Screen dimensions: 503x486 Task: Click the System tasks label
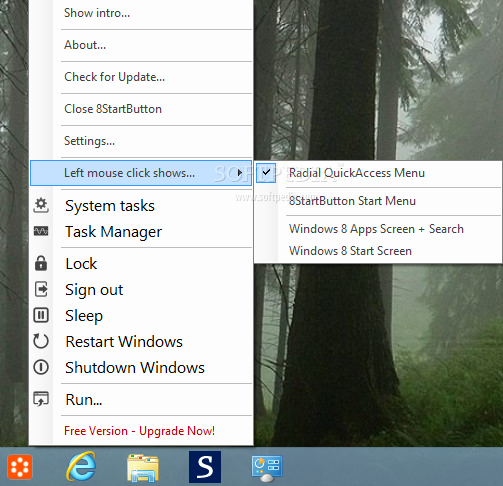point(110,206)
